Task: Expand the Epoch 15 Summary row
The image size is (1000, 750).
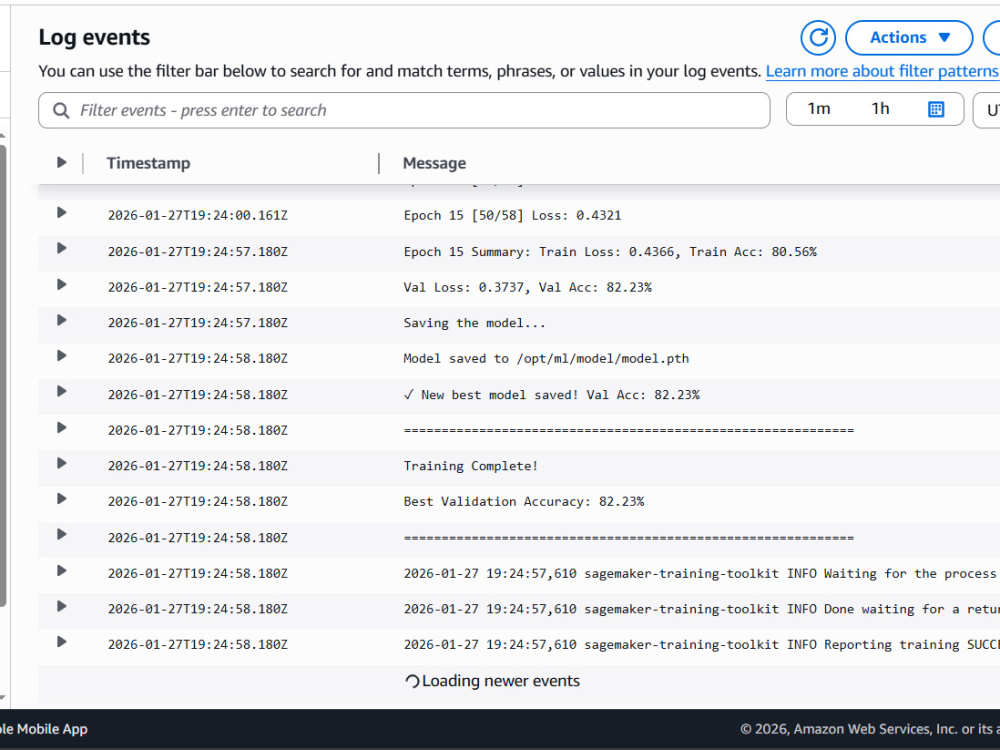Action: click(61, 248)
